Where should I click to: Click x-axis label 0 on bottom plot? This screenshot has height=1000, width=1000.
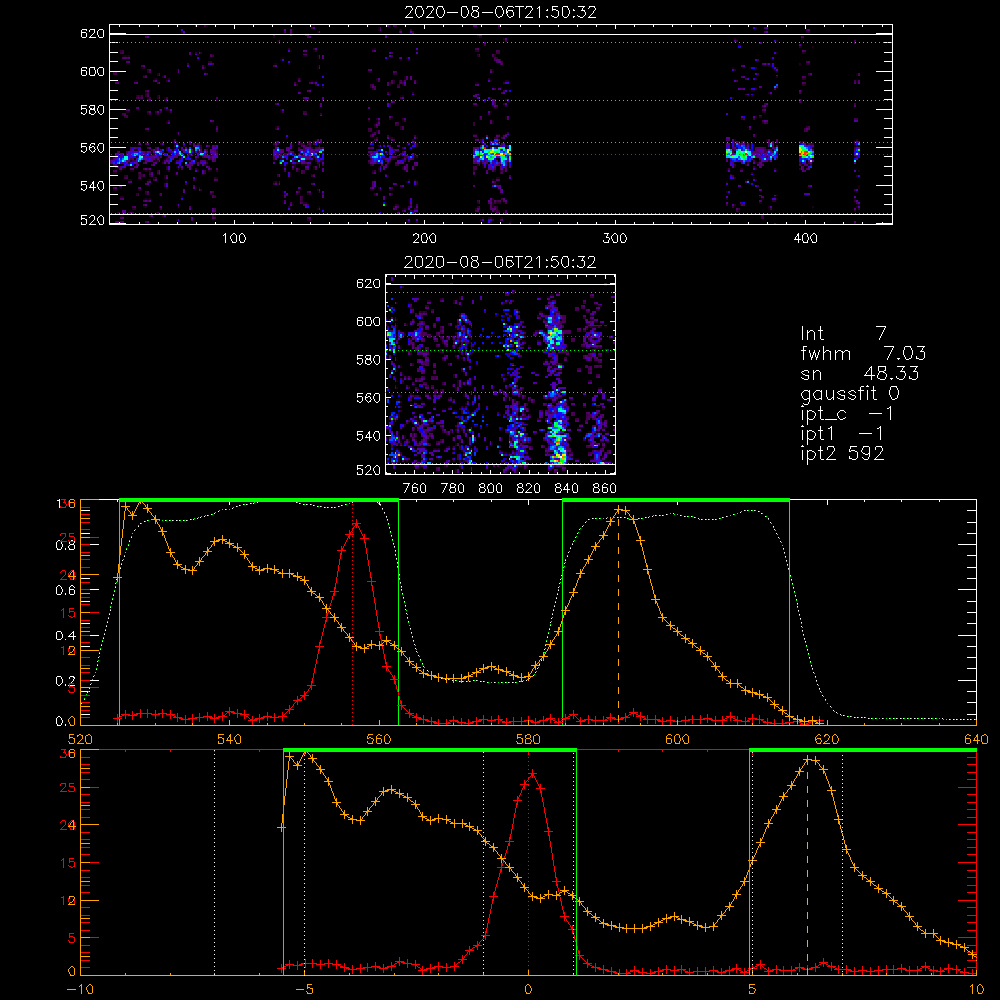pyautogui.click(x=528, y=990)
